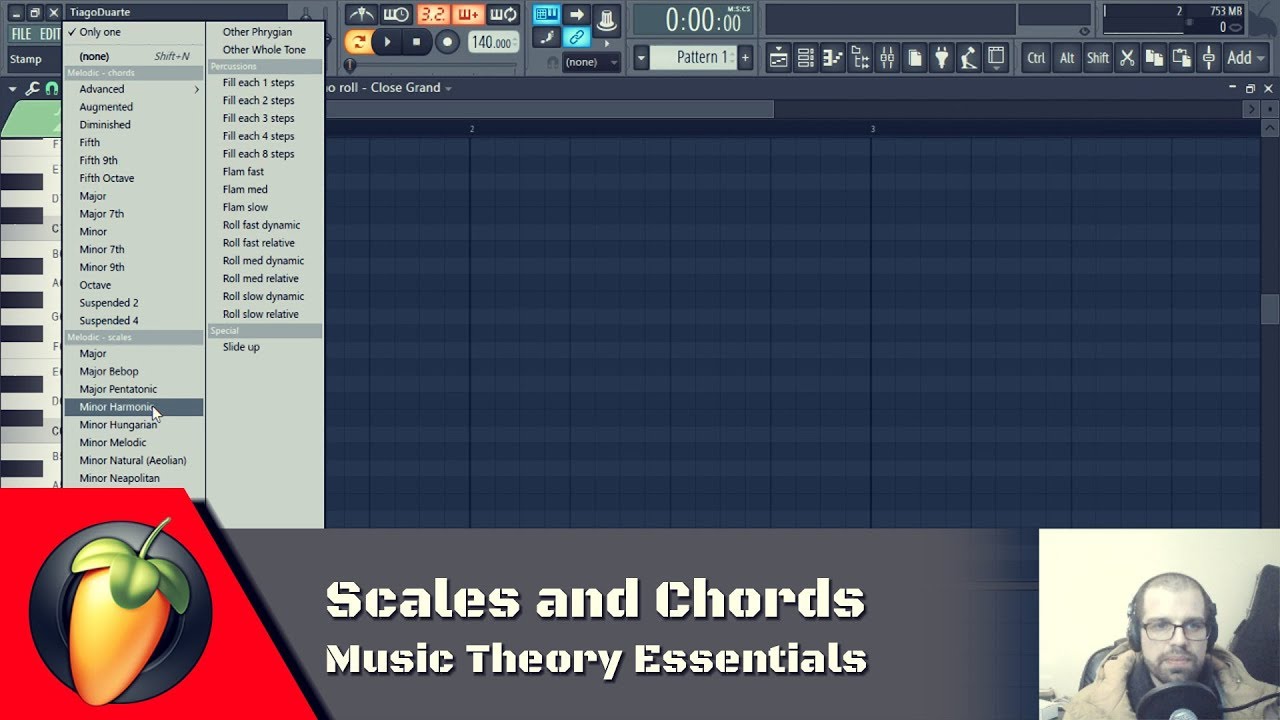The height and width of the screenshot is (720, 1280).
Task: Toggle the pattern/song mode switch
Action: point(358,42)
